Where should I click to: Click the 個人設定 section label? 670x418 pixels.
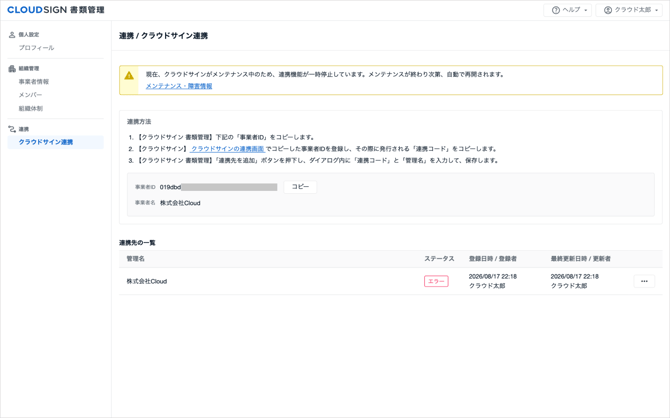[29, 35]
